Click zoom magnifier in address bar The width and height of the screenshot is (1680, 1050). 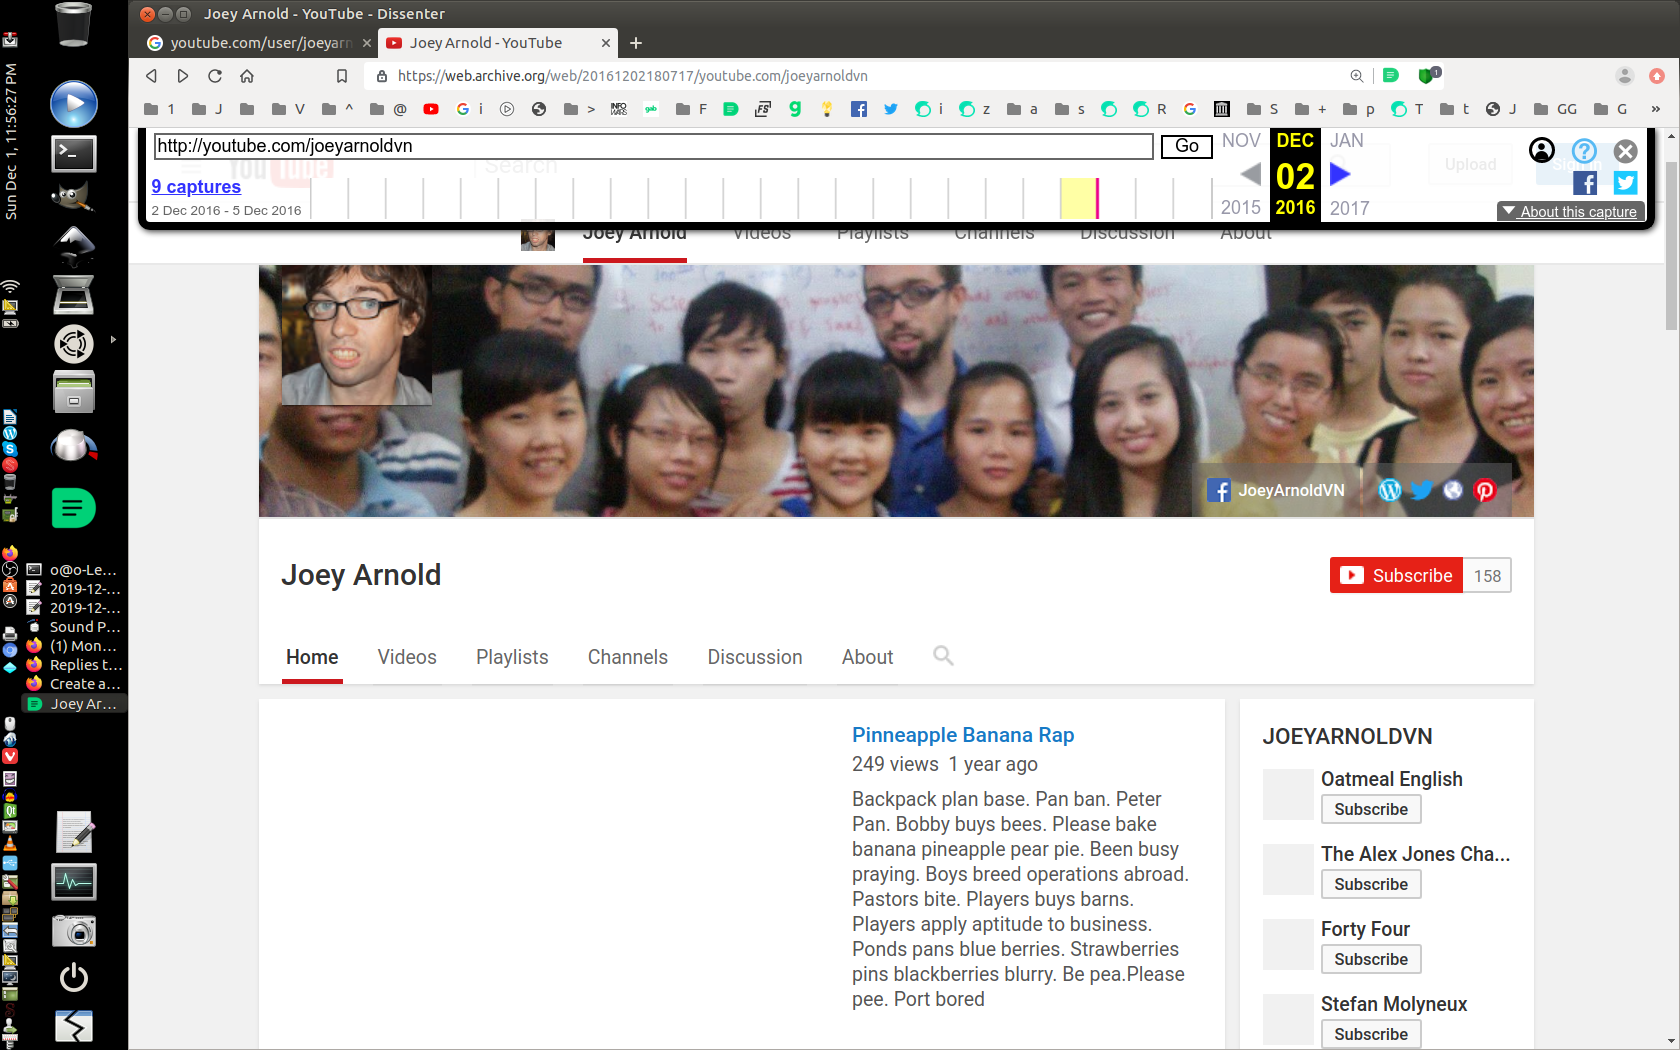click(x=1357, y=76)
